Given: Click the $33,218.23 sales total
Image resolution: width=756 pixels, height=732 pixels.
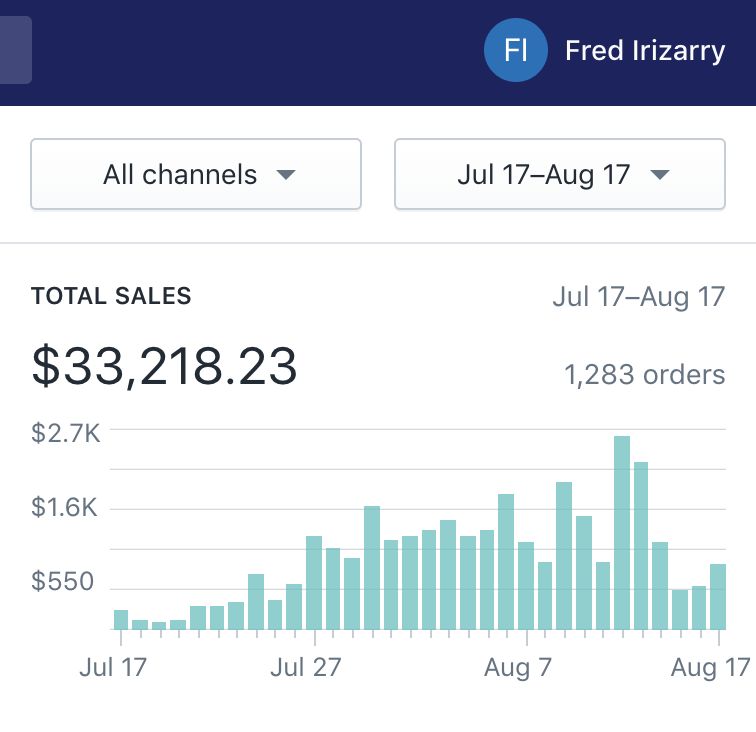Looking at the screenshot, I should [x=164, y=366].
